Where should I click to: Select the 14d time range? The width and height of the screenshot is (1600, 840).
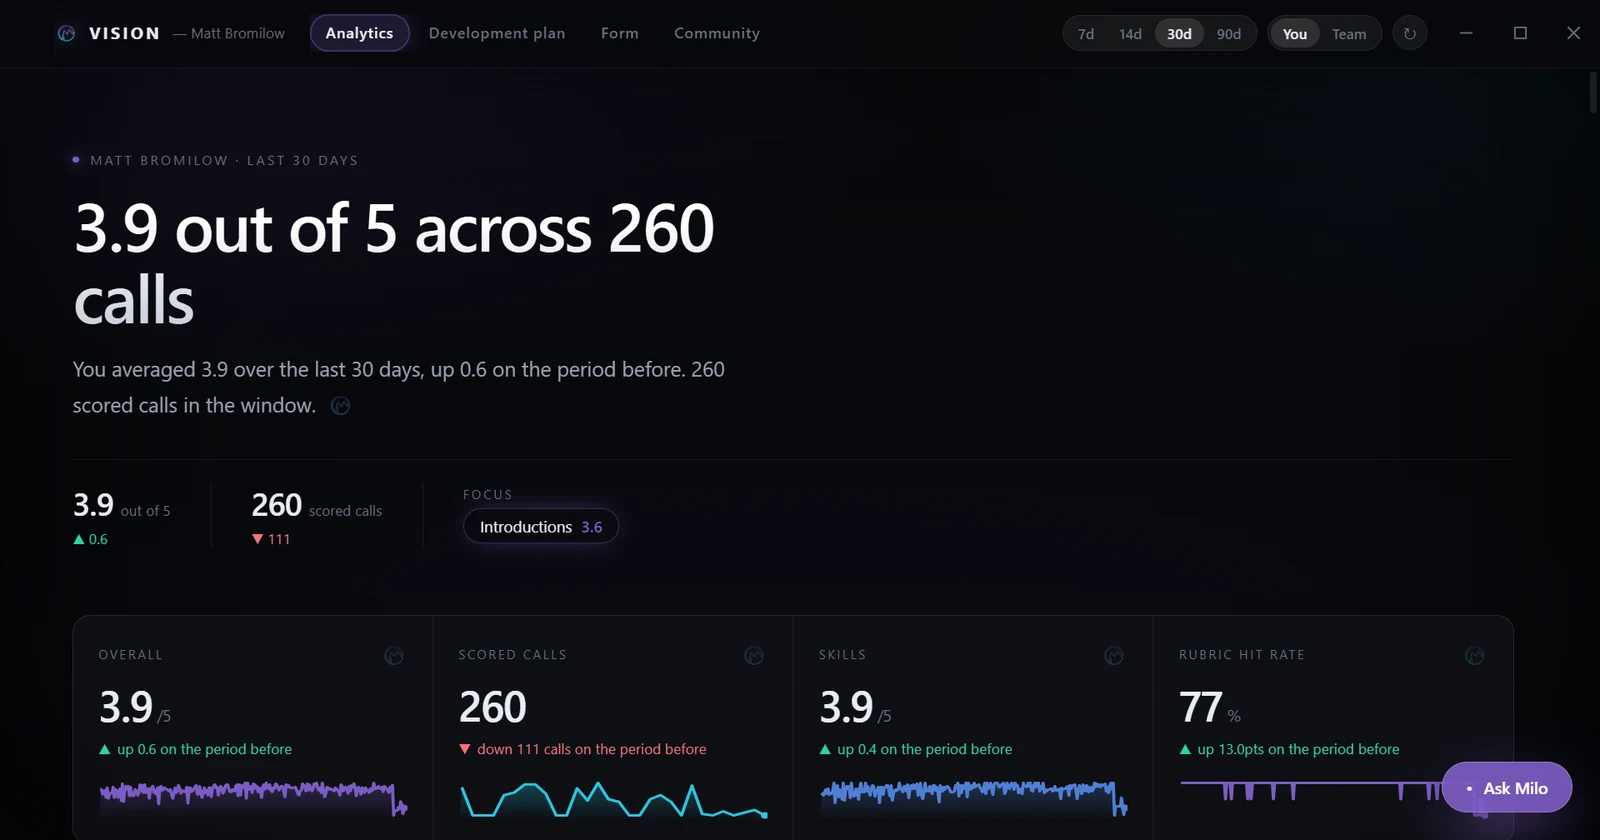click(1130, 34)
